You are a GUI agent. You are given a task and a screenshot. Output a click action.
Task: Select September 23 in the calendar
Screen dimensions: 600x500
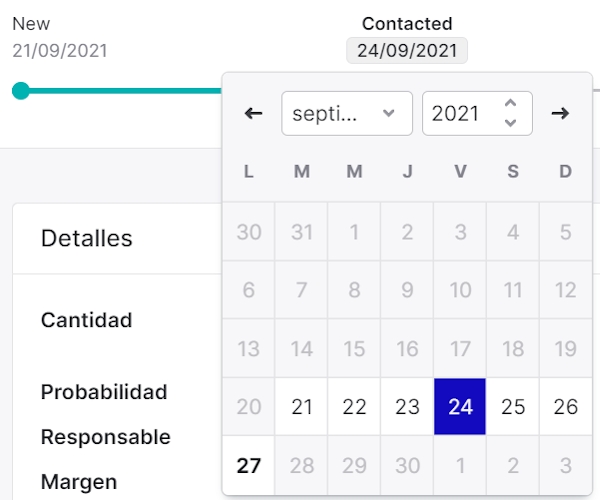407,407
